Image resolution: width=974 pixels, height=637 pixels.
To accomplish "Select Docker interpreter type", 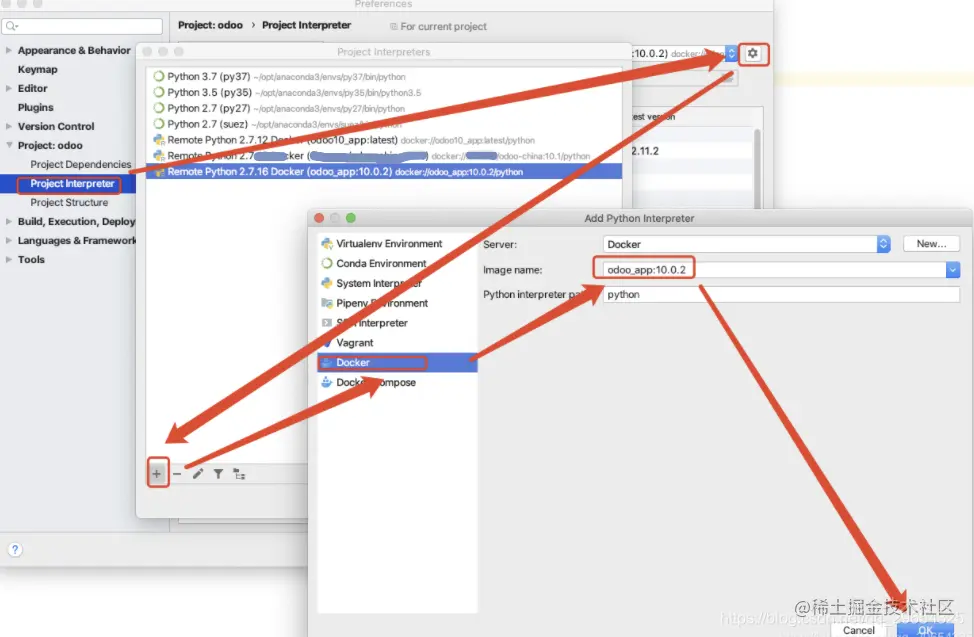I will click(x=397, y=363).
